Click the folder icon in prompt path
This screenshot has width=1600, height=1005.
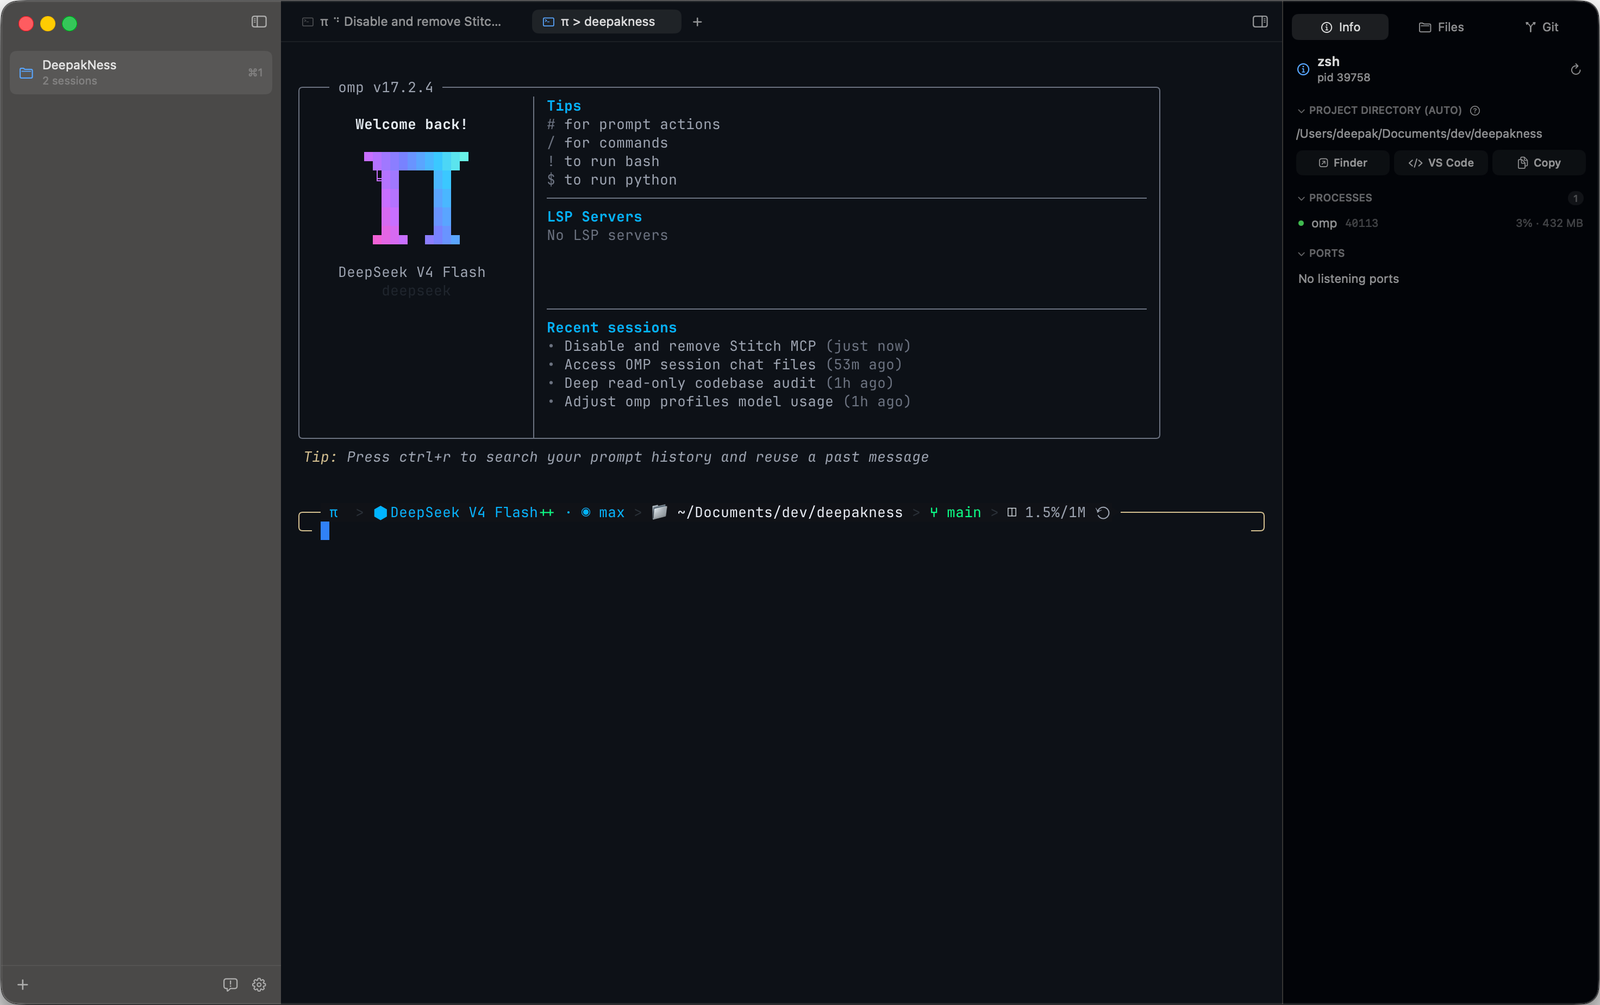(x=659, y=512)
